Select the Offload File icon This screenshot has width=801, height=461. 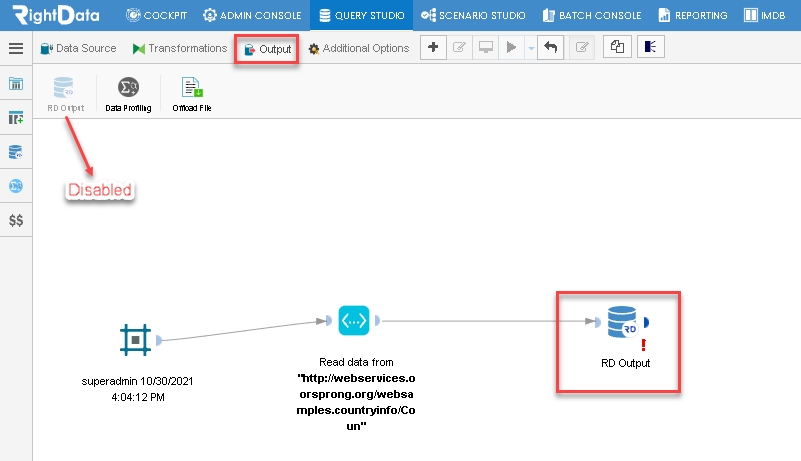(192, 87)
